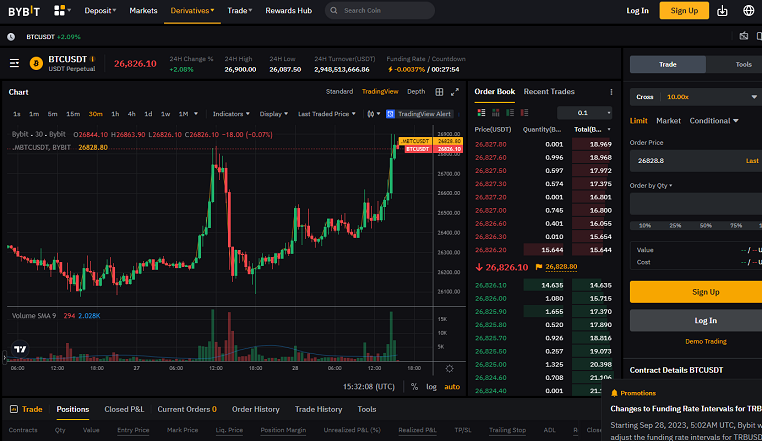Open the Markets page
This screenshot has width=762, height=441.
(143, 11)
